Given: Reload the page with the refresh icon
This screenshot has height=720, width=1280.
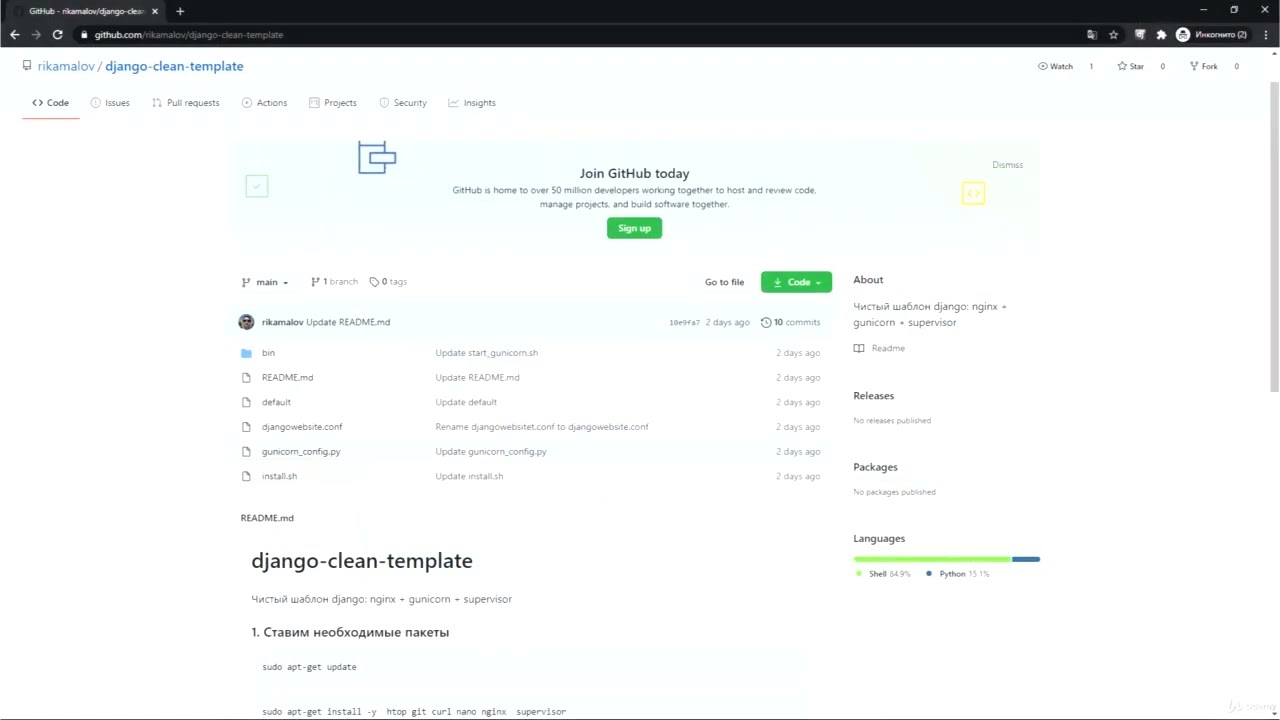Looking at the screenshot, I should 58,34.
